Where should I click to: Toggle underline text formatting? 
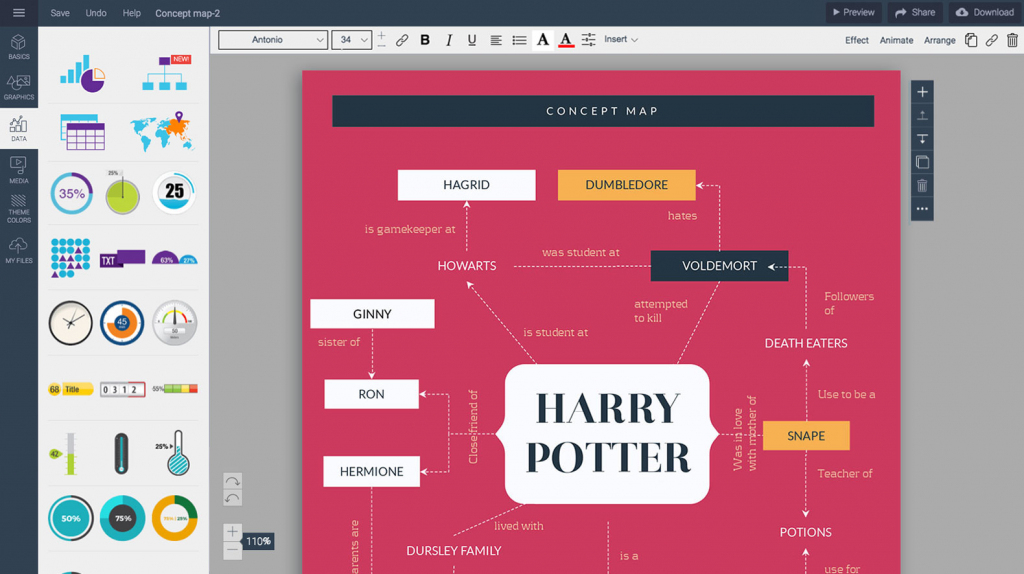472,40
